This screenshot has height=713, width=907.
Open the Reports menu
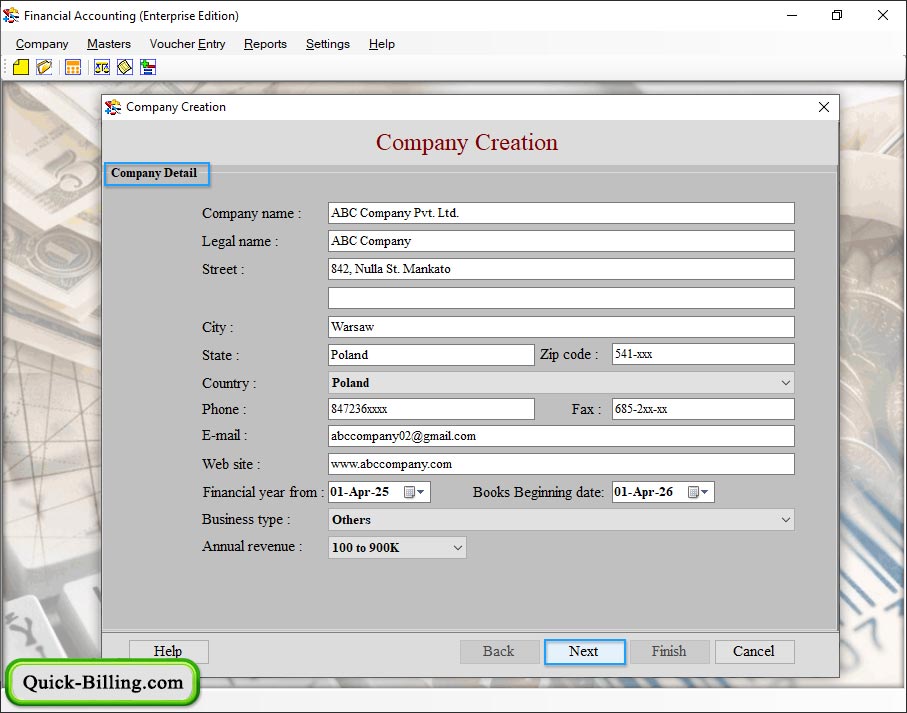(x=265, y=44)
